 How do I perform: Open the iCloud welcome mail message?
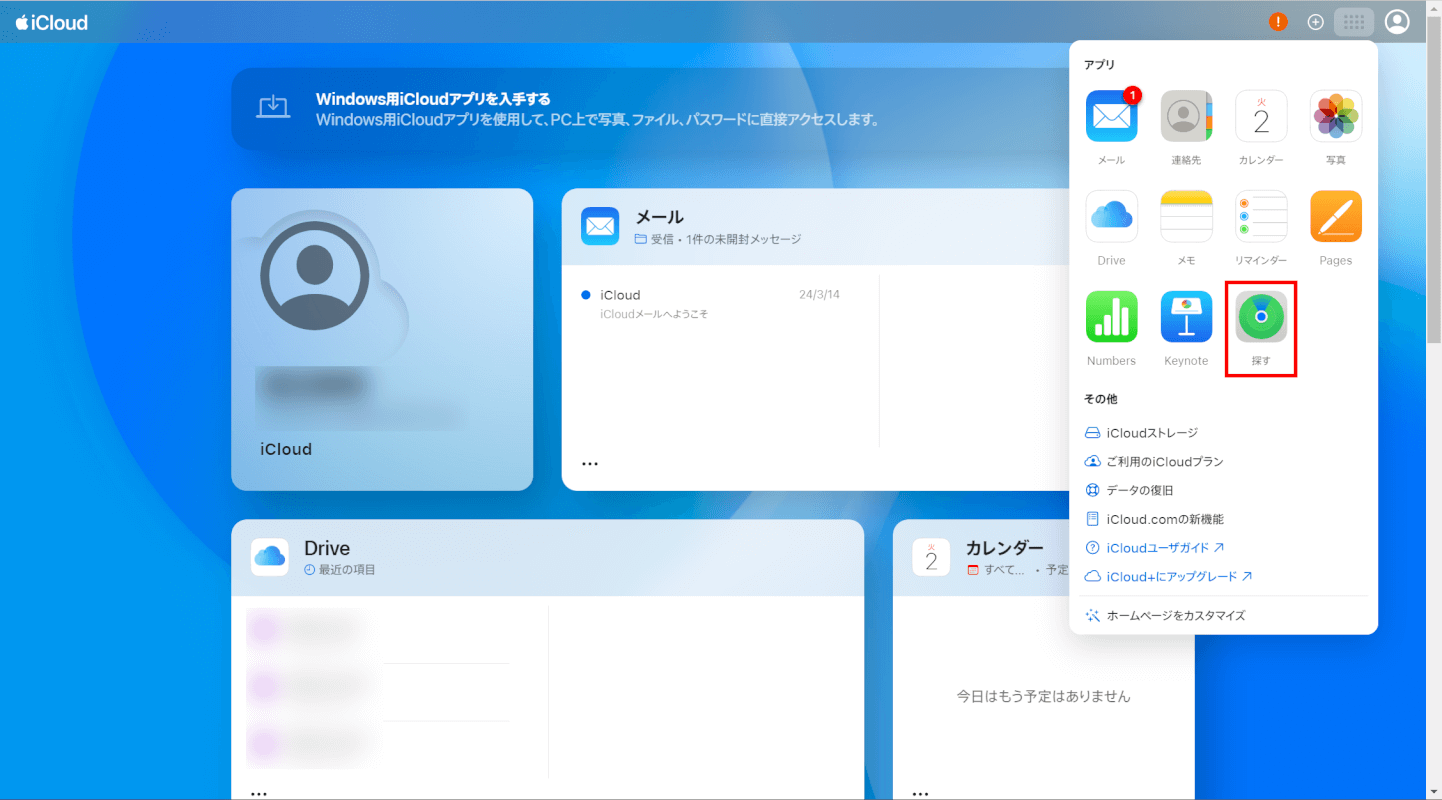710,304
